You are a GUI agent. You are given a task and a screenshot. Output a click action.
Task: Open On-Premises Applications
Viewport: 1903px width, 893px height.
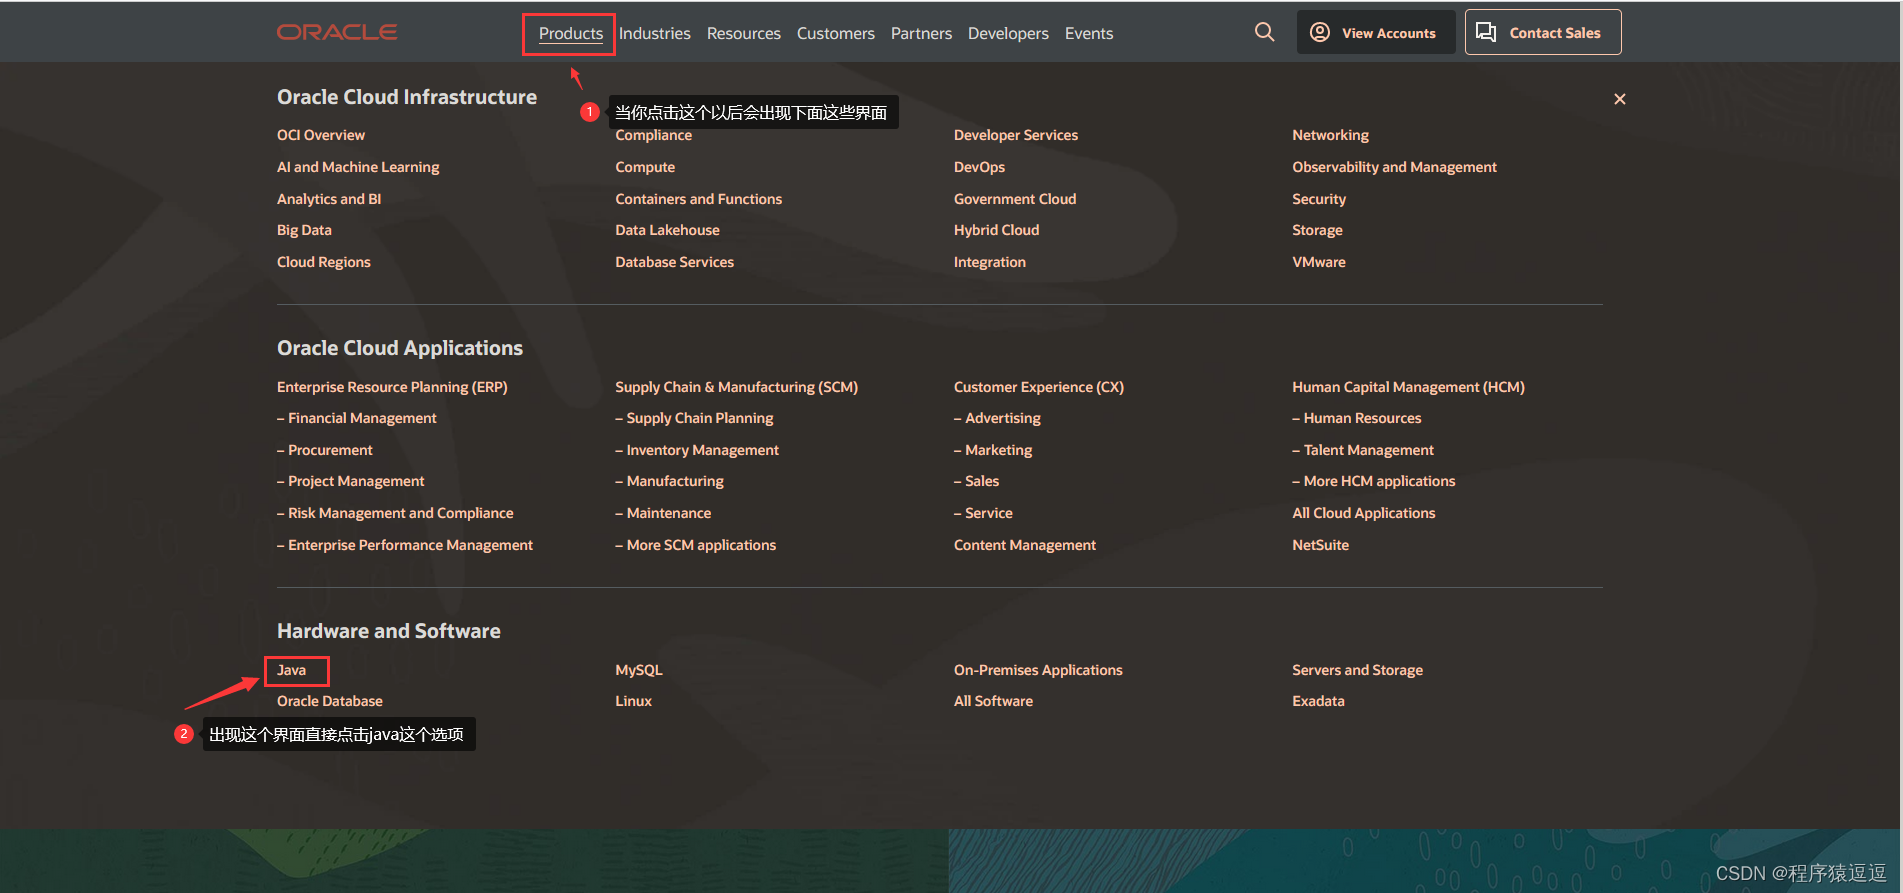coord(1039,670)
